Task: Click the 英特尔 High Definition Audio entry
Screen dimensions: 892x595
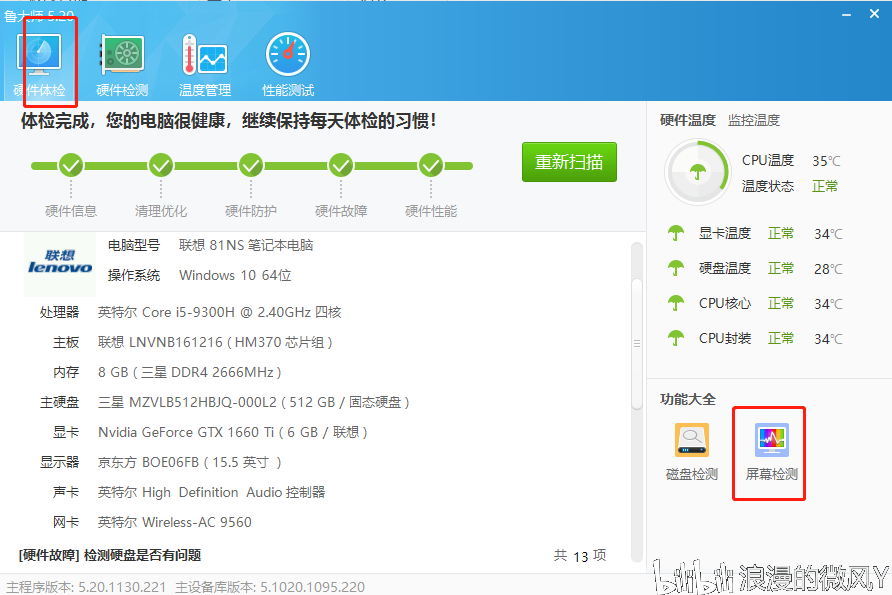Action: click(211, 493)
